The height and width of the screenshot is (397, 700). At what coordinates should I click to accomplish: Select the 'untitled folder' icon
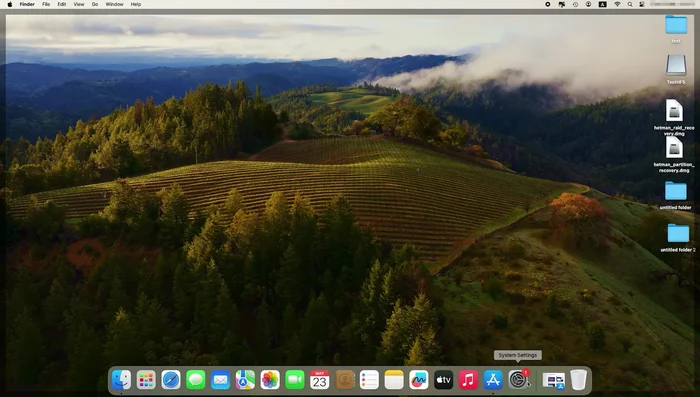pos(675,191)
